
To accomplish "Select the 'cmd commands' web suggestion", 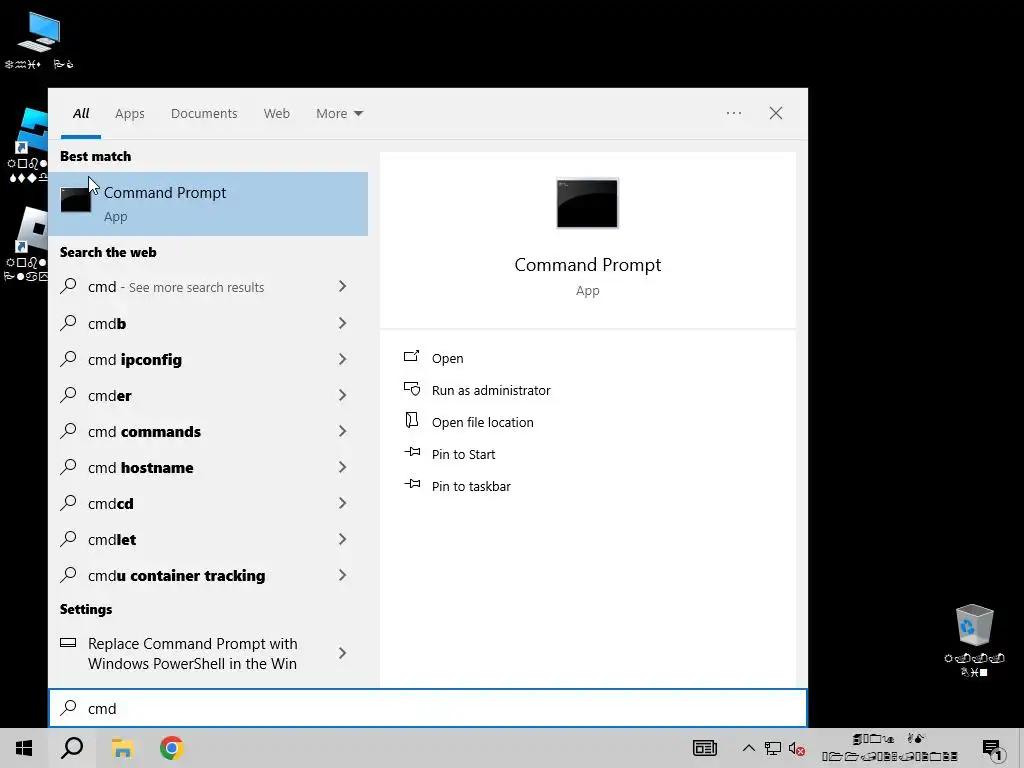I will 208,431.
